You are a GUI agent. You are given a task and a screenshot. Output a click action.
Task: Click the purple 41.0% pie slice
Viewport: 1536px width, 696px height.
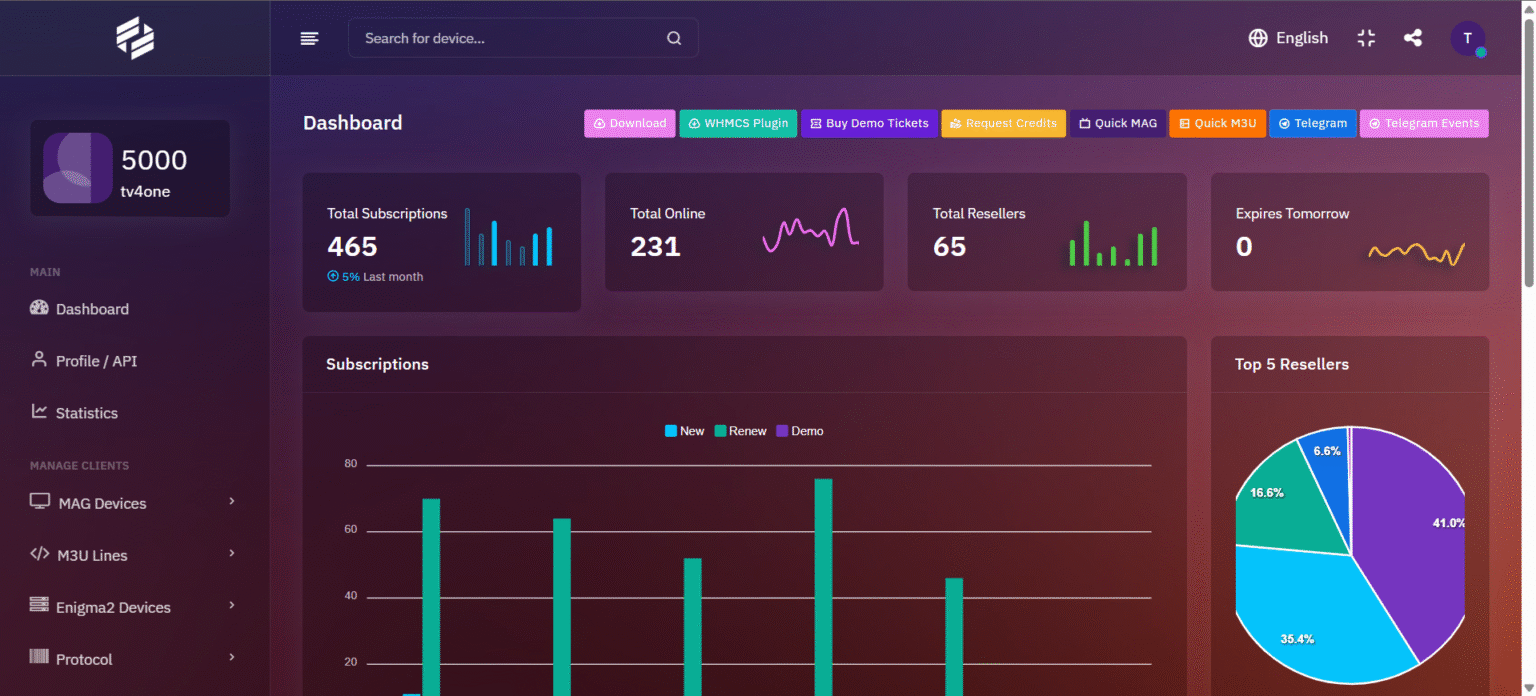[1410, 530]
